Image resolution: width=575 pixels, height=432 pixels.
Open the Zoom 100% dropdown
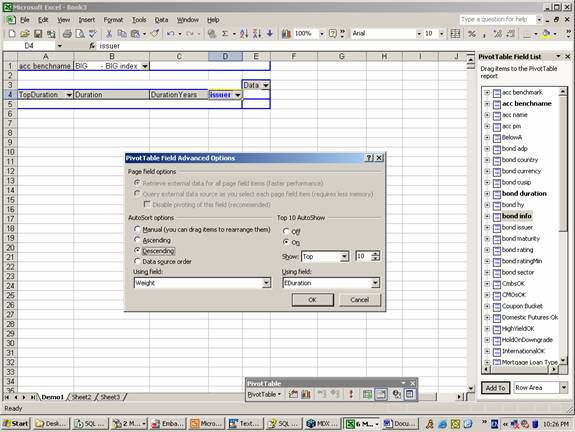(322, 34)
